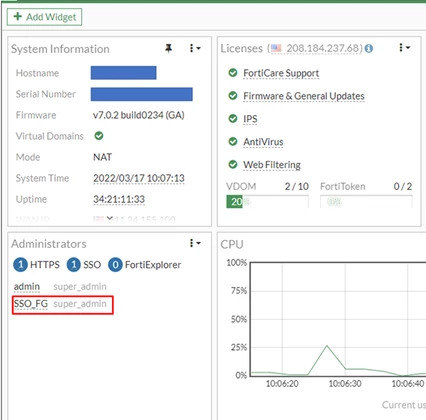This screenshot has width=426, height=420.
Task: Click the Firmware & General Updates check icon
Action: [x=233, y=96]
